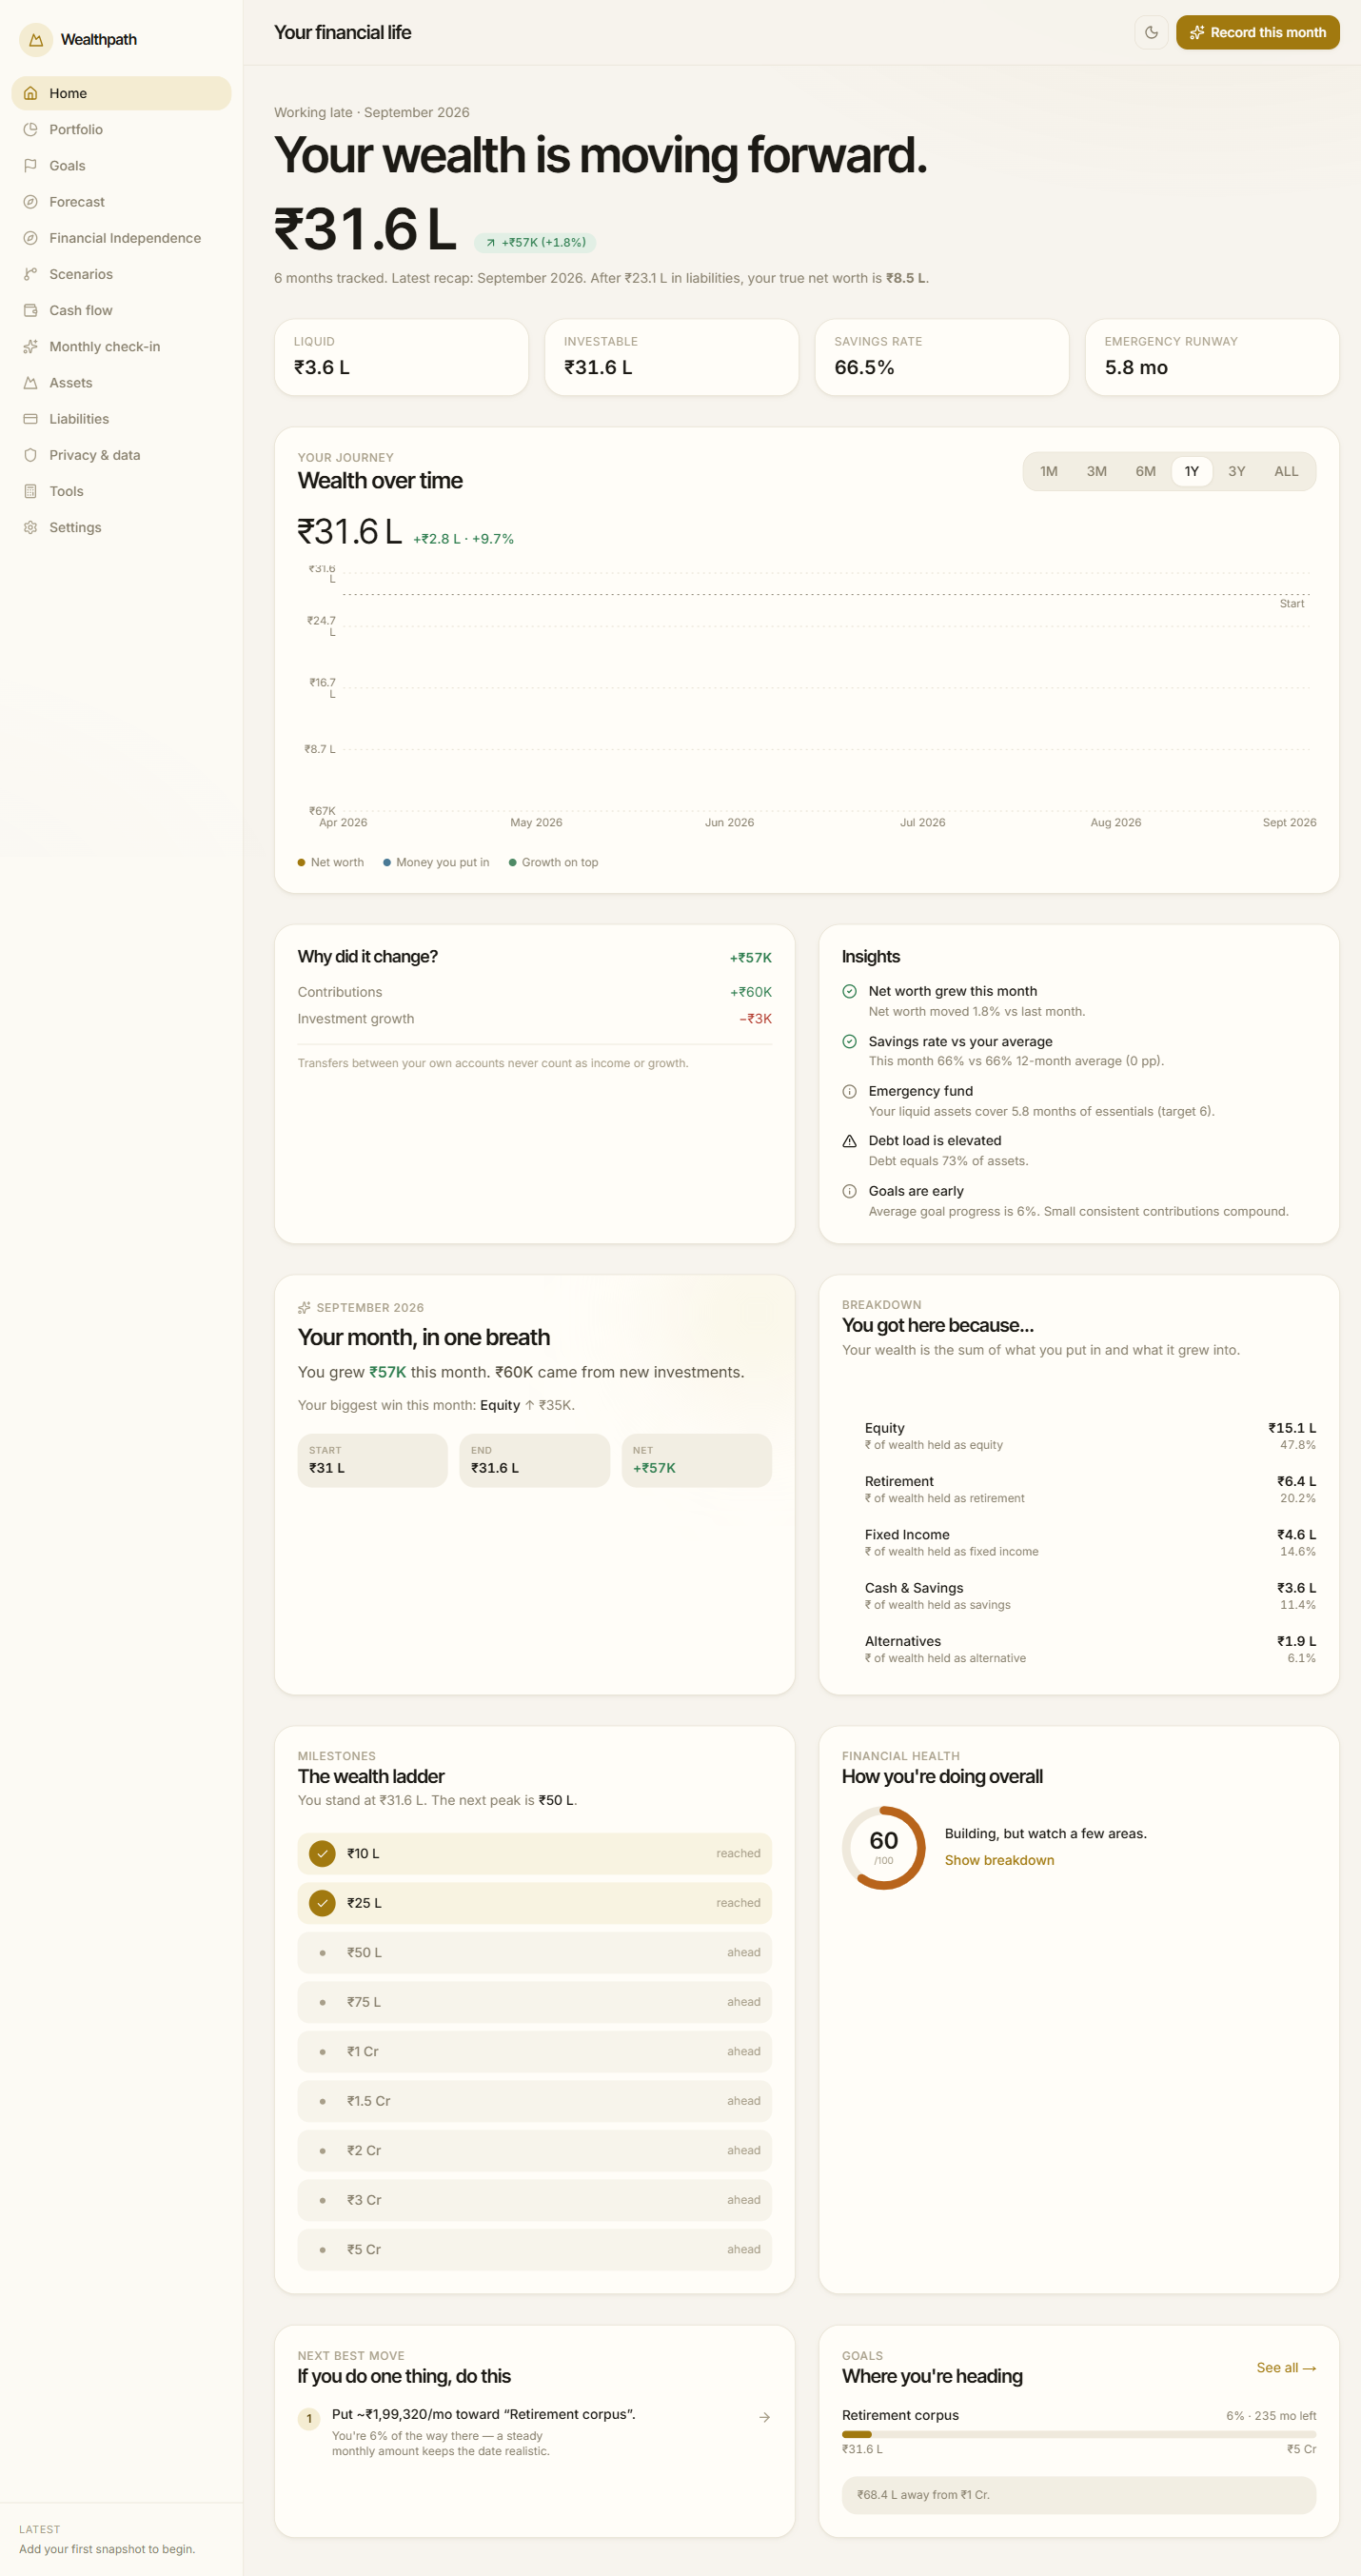
Task: Select the Privacy & data shield icon
Action: pyautogui.click(x=30, y=455)
